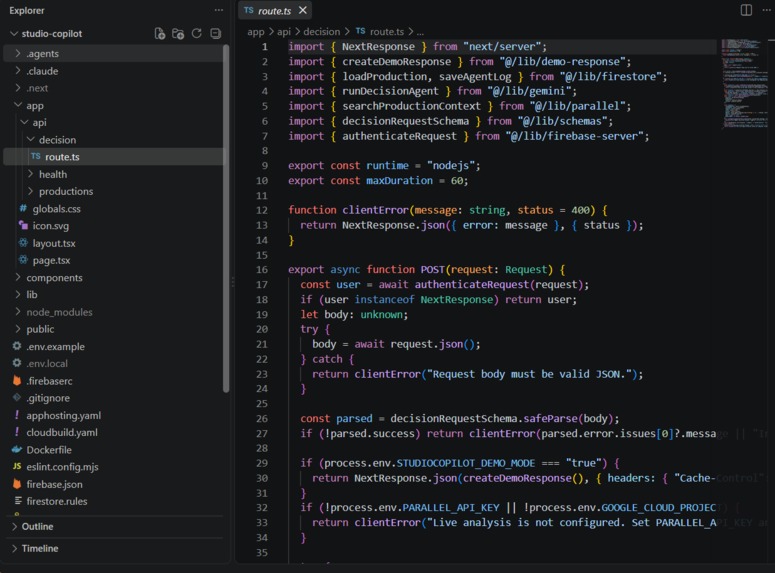Click the New File icon in Explorer header
The image size is (775, 573).
coord(159,34)
